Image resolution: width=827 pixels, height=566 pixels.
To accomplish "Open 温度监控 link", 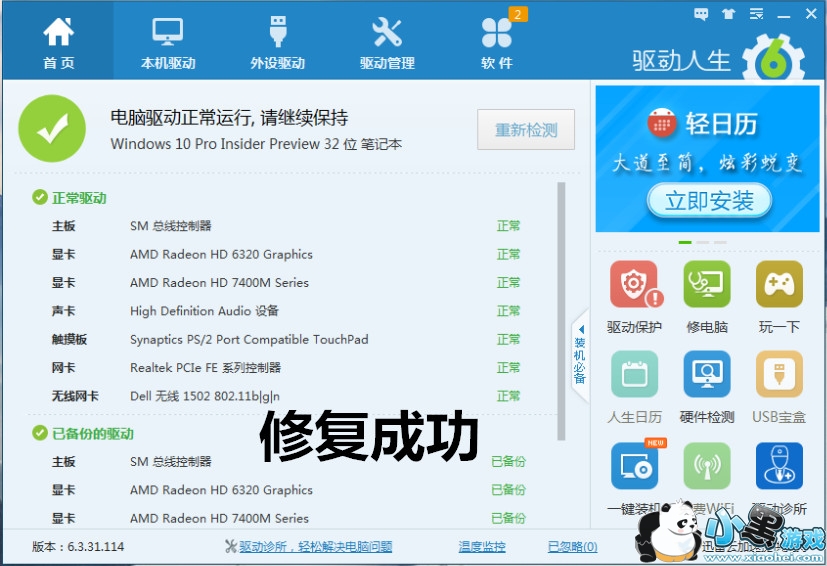I will pyautogui.click(x=482, y=546).
